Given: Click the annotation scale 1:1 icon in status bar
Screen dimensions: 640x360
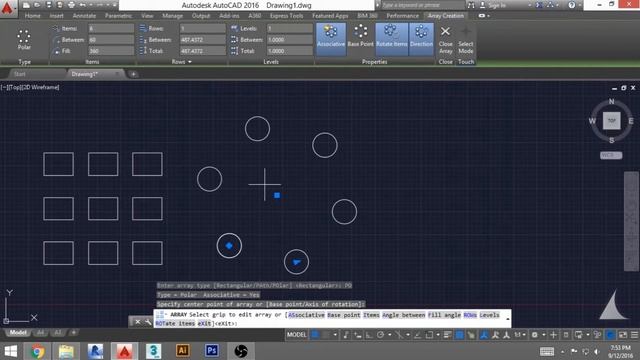Looking at the screenshot, I should (x=517, y=335).
